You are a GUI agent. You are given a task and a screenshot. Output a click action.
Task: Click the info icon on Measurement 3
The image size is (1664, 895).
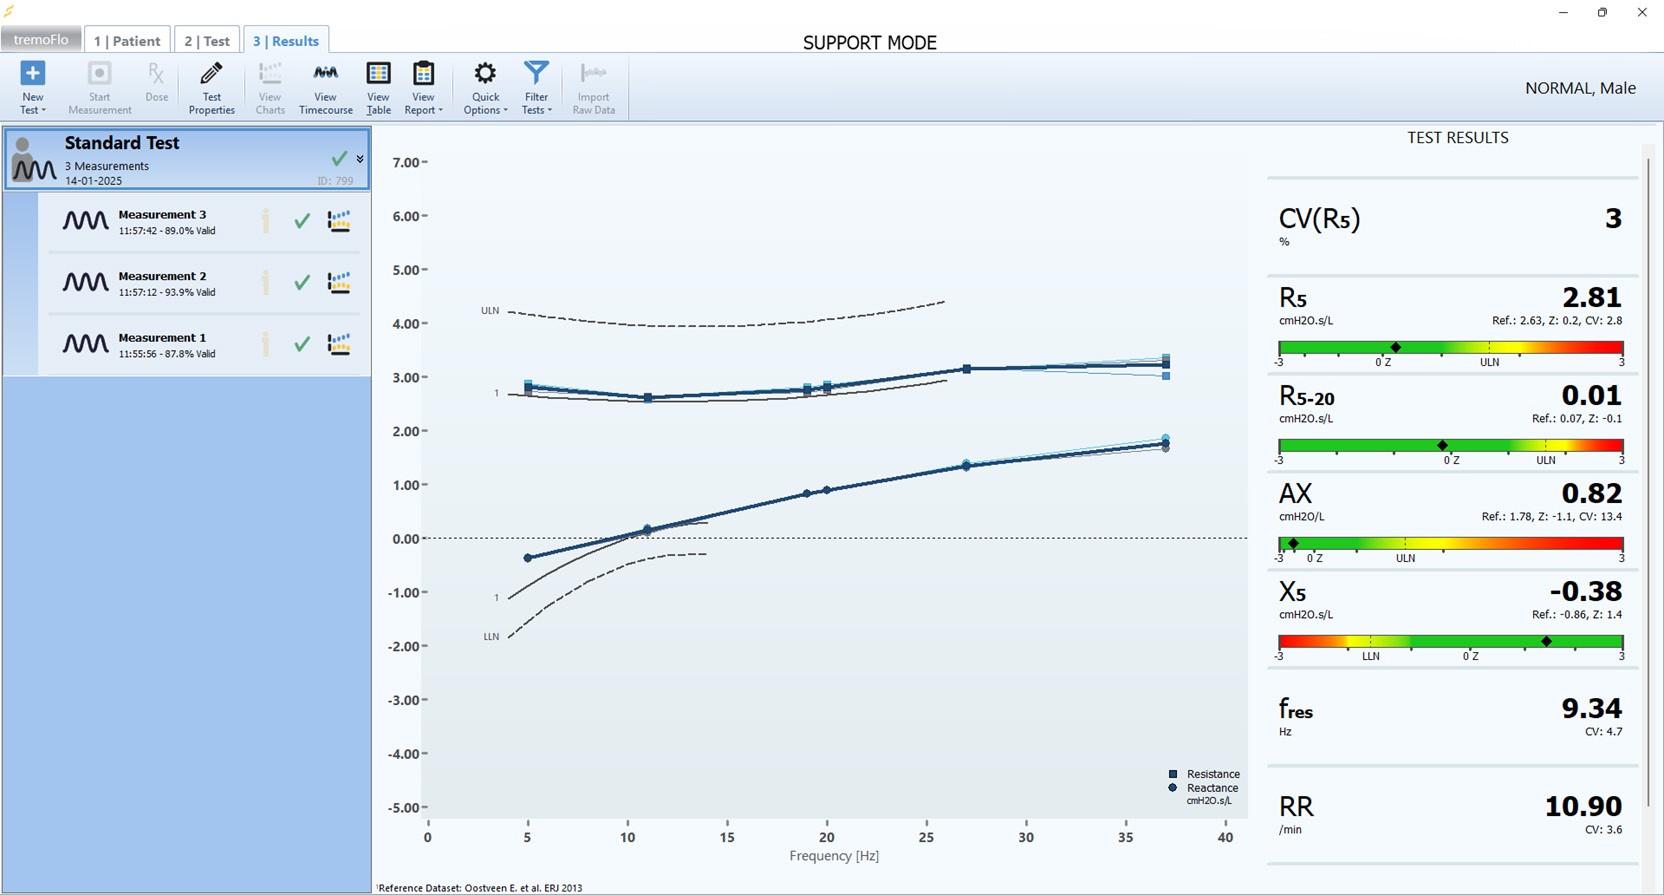coord(266,221)
